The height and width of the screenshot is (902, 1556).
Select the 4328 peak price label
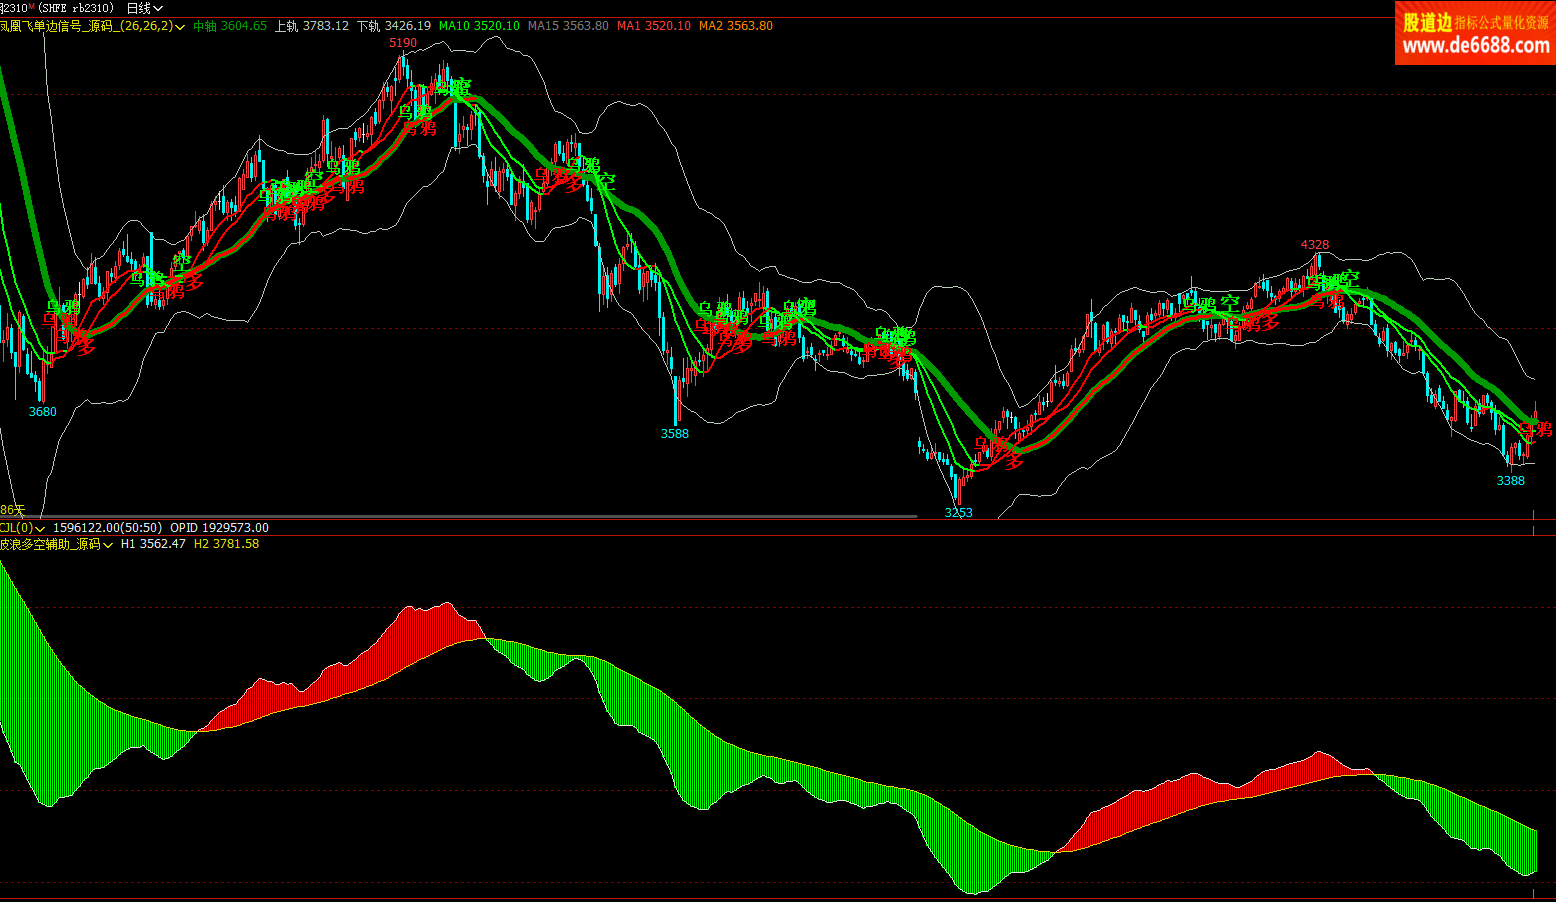click(x=1315, y=245)
